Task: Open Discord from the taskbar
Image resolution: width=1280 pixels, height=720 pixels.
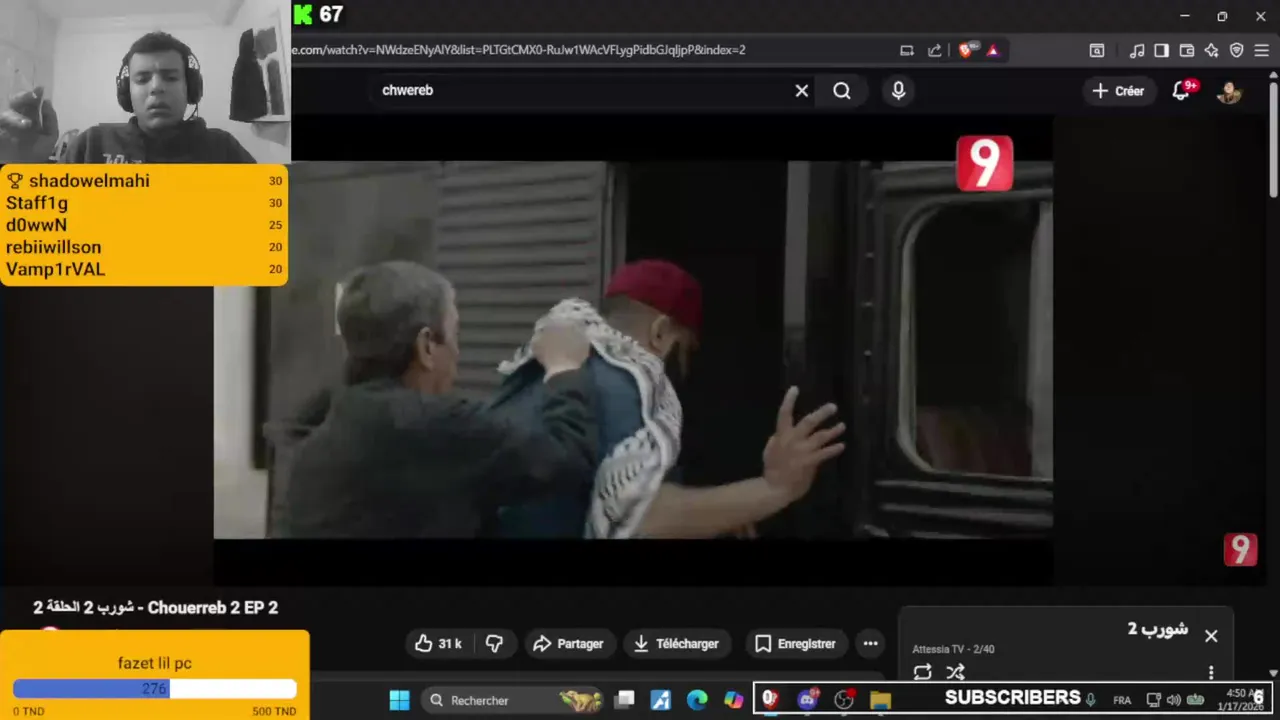Action: click(x=807, y=700)
